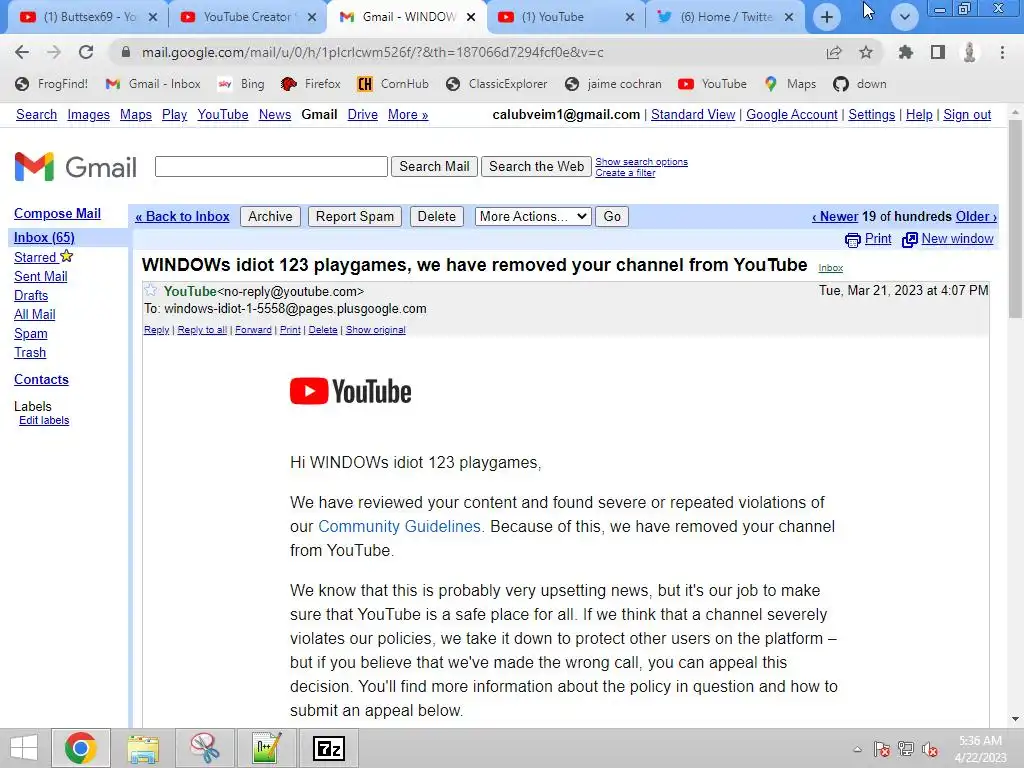Click the Search the Web button
1024x768 pixels.
click(536, 167)
